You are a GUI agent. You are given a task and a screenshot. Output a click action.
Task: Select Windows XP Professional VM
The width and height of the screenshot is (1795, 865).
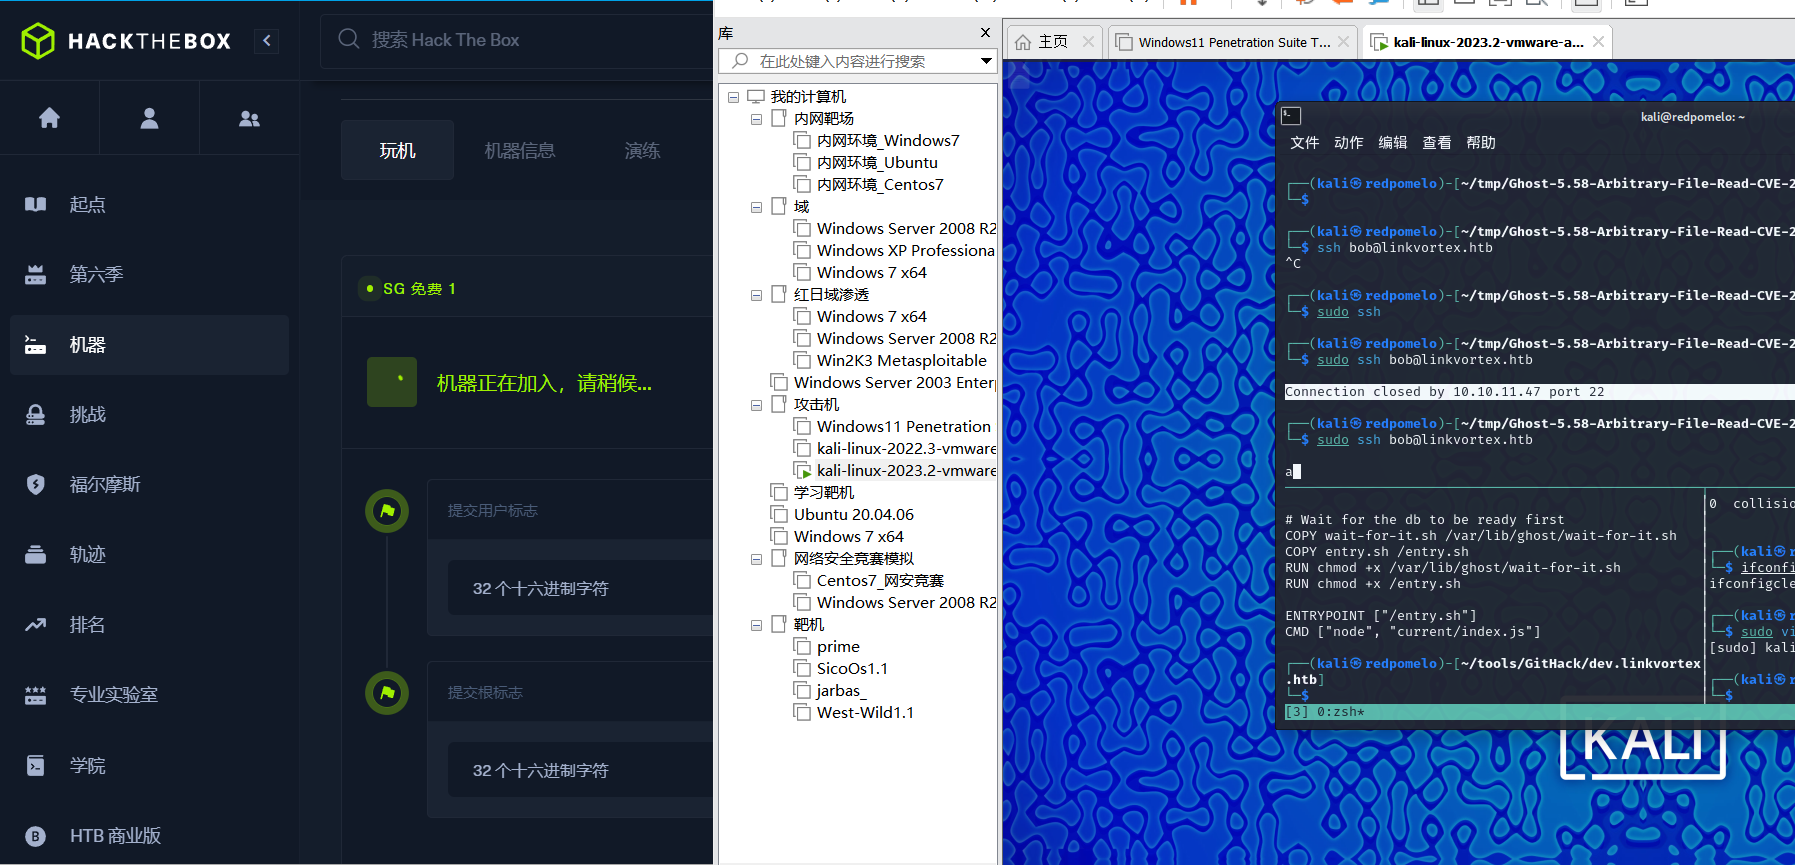(x=905, y=251)
